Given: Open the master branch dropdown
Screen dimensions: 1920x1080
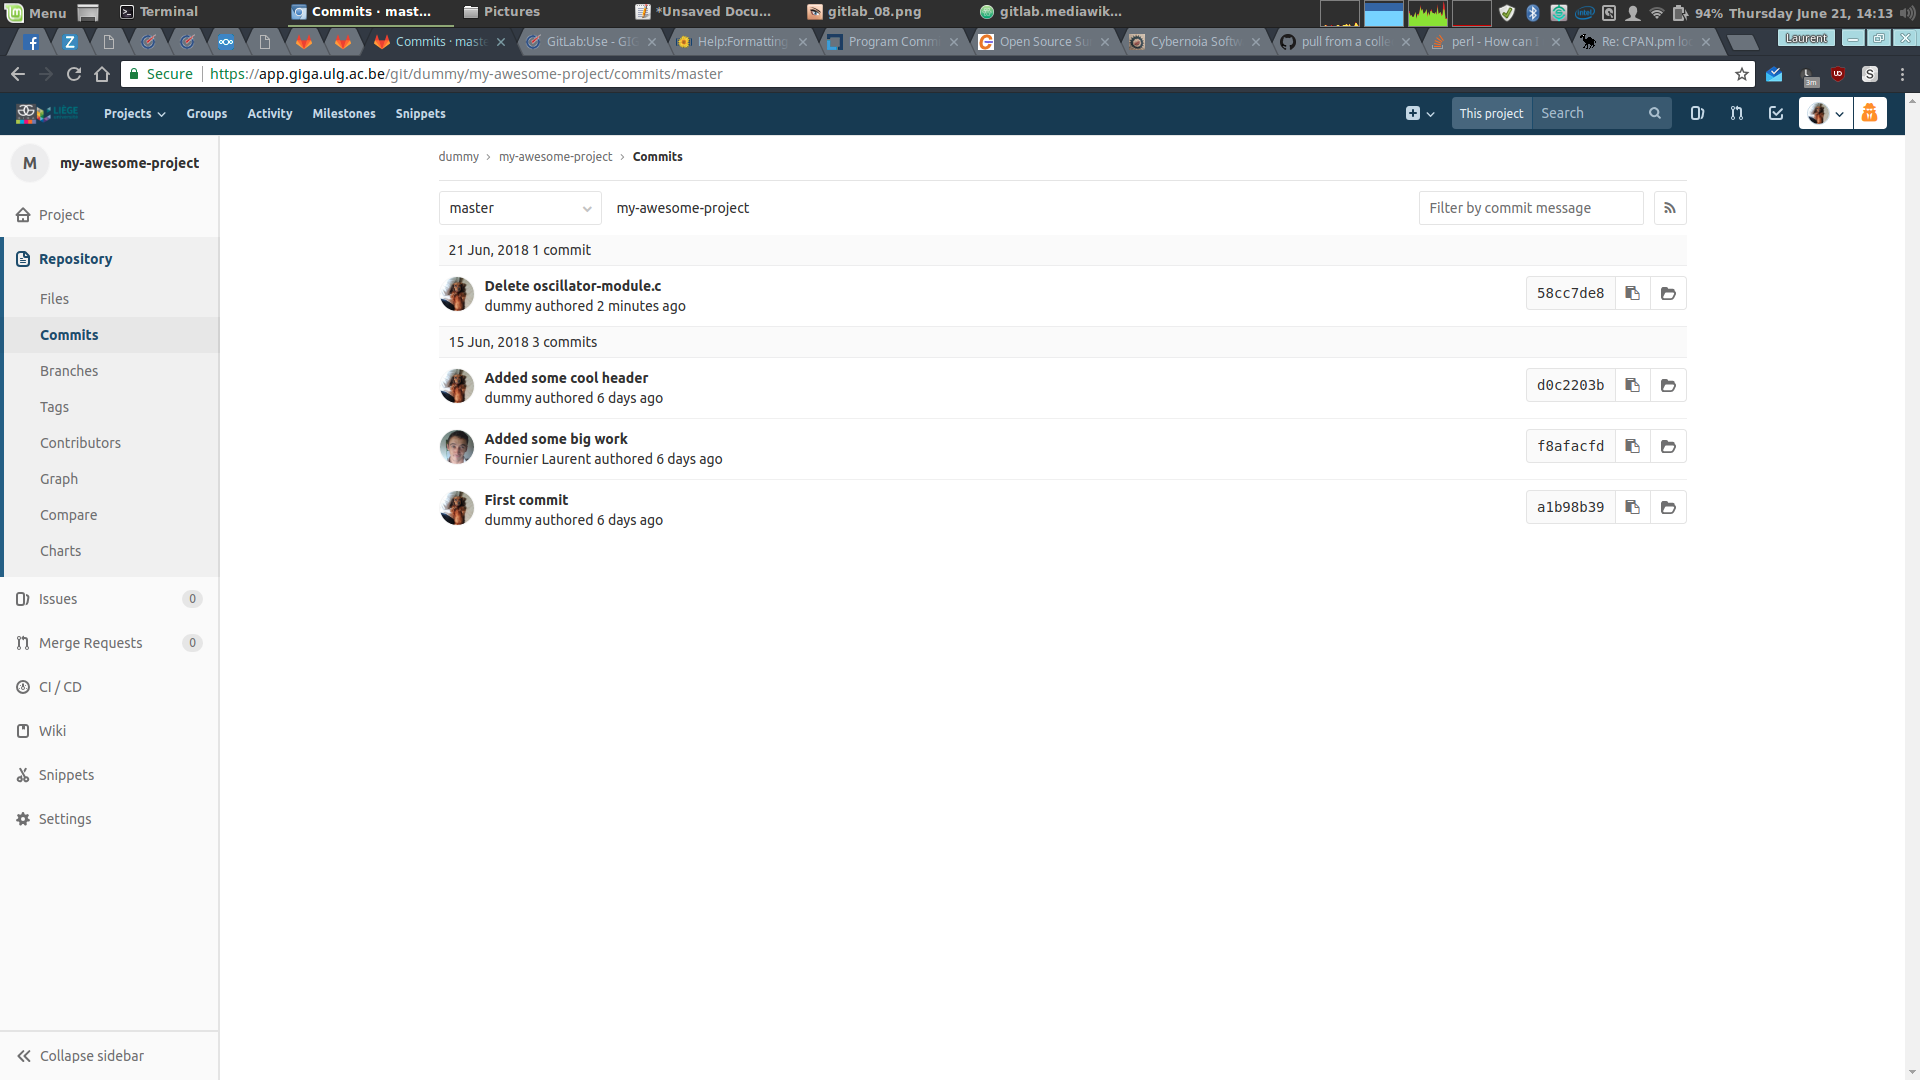Looking at the screenshot, I should pyautogui.click(x=520, y=208).
